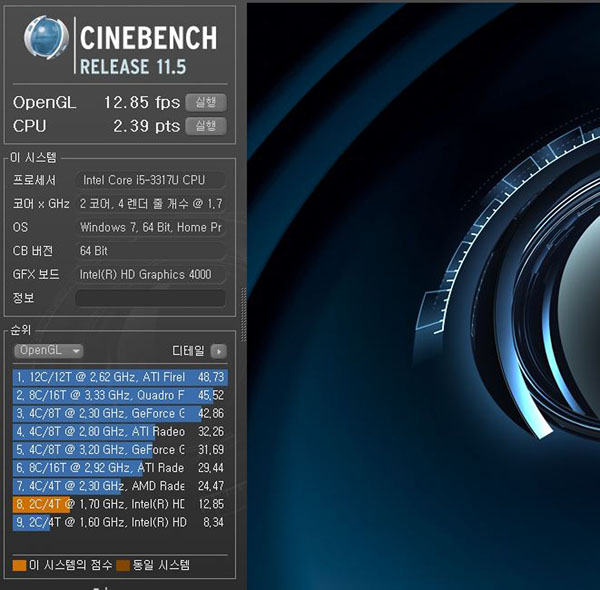The height and width of the screenshot is (590, 600).
Task: Click the 8.34 score value
Action: (214, 522)
